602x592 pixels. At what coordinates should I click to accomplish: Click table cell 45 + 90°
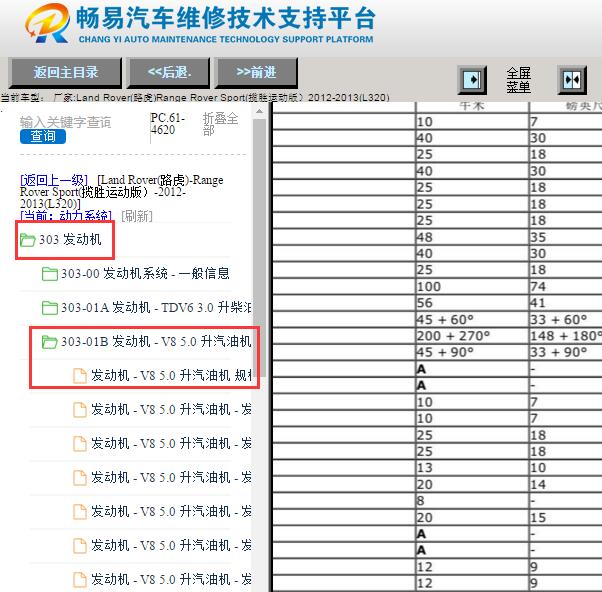pyautogui.click(x=472, y=352)
